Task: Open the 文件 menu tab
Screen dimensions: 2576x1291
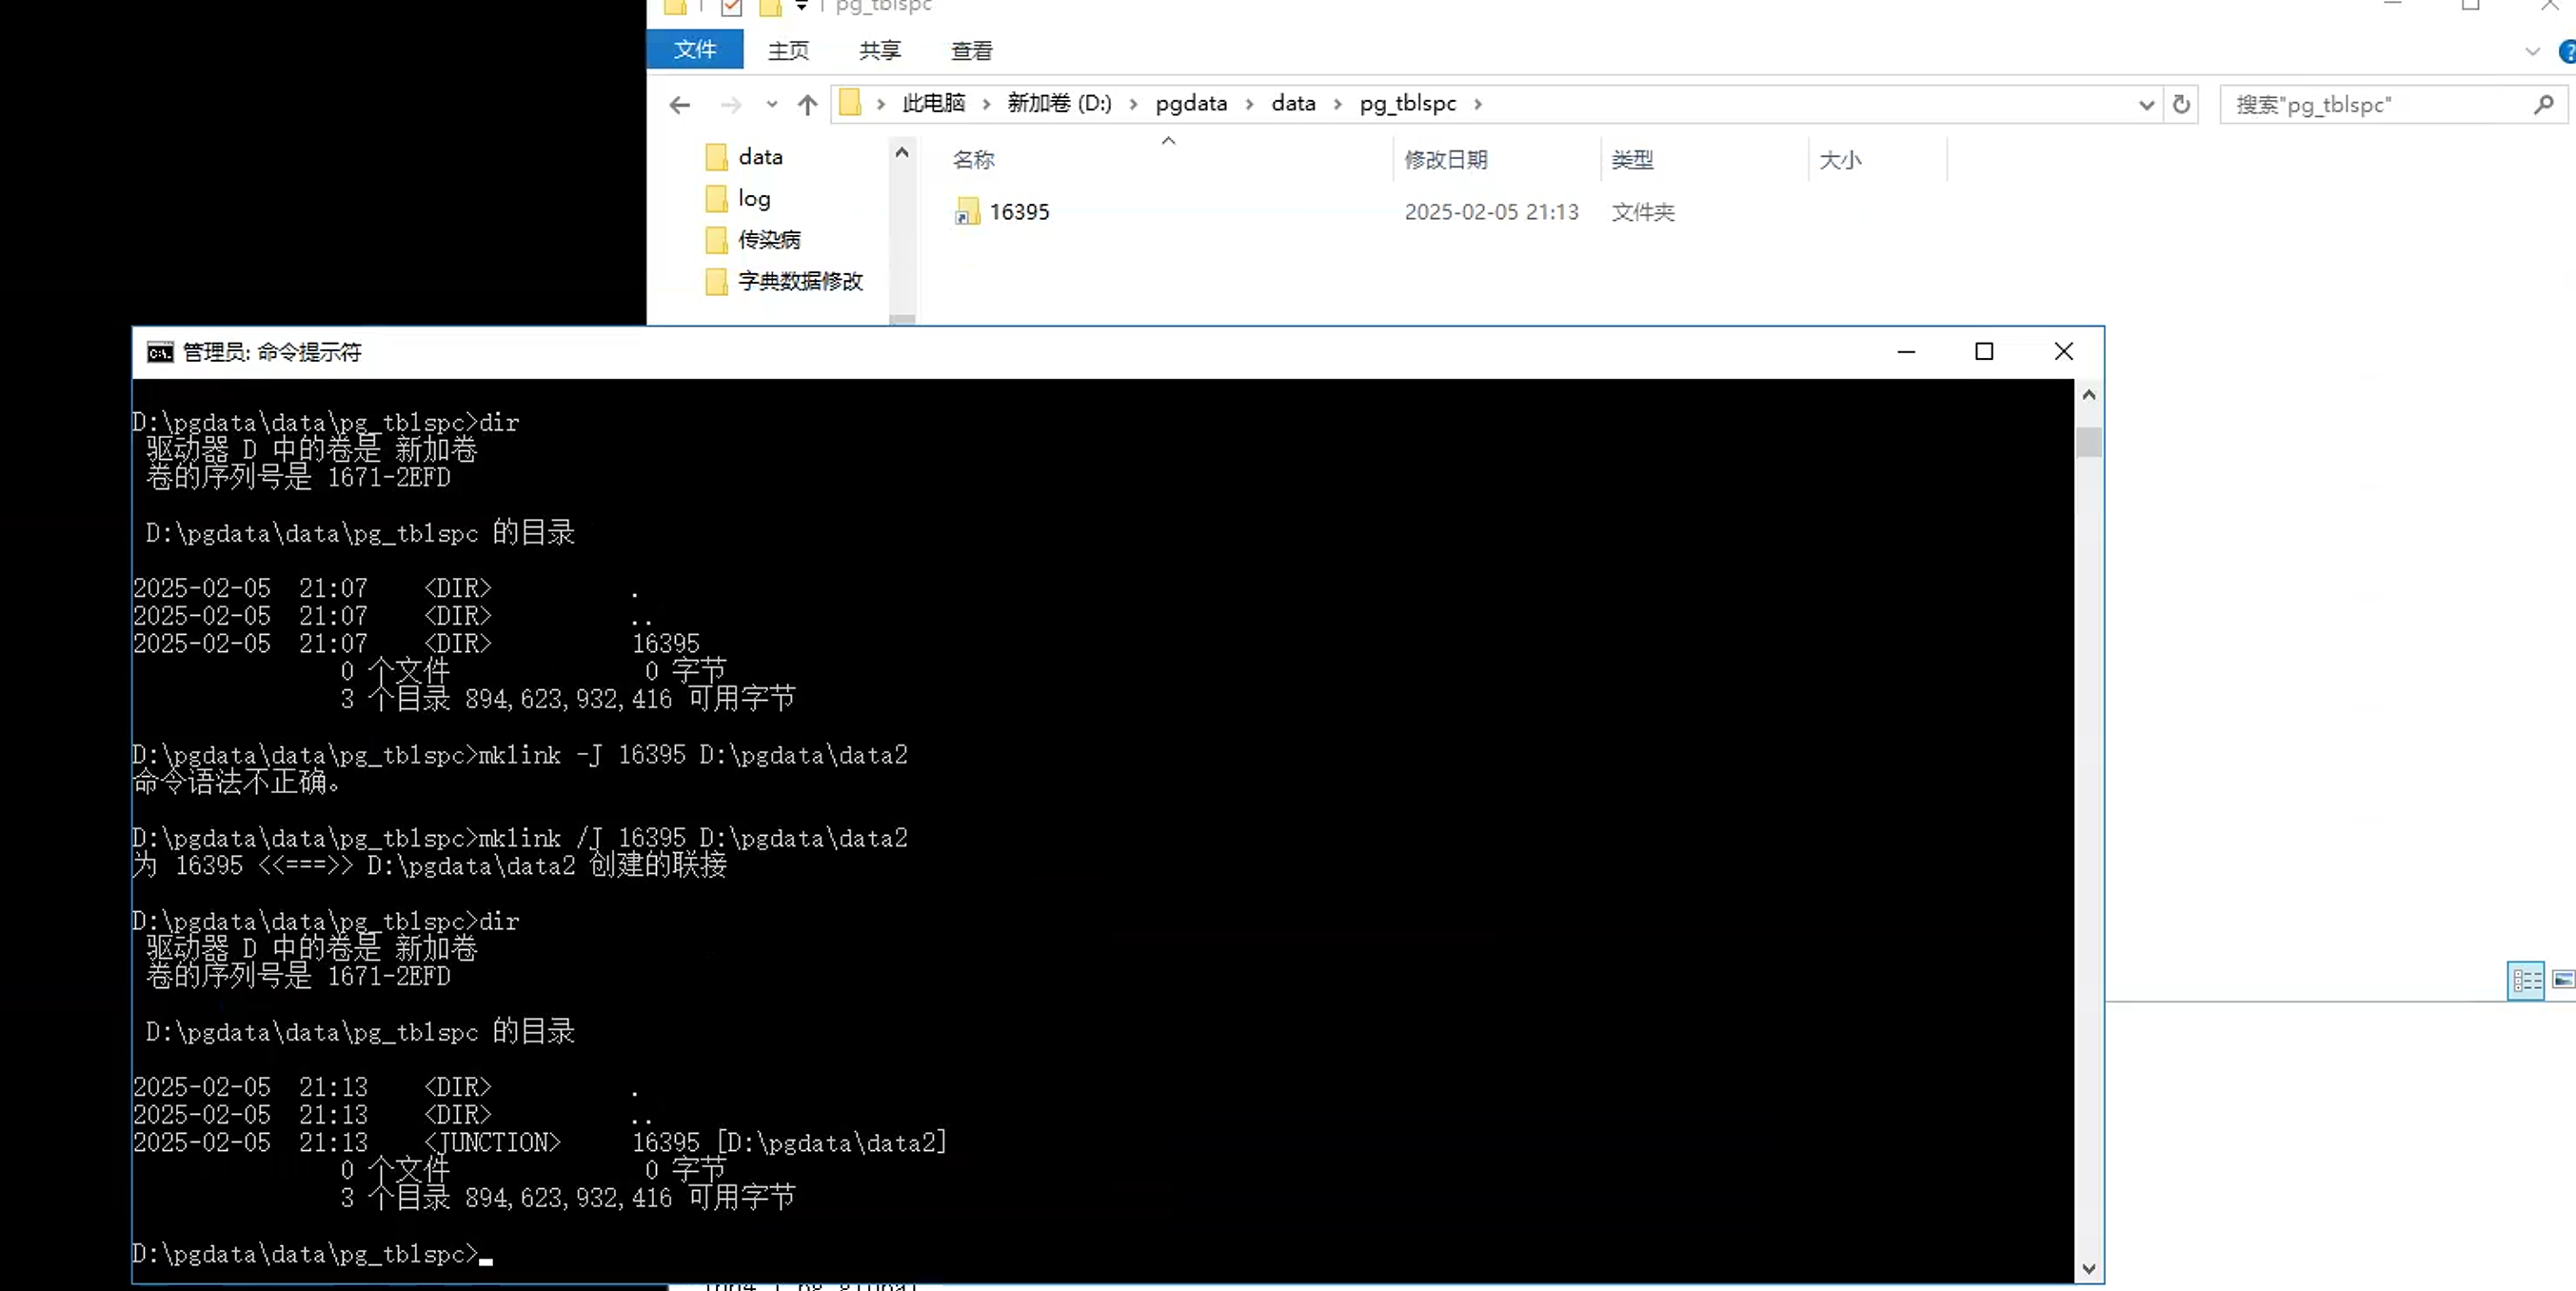Action: click(x=695, y=50)
